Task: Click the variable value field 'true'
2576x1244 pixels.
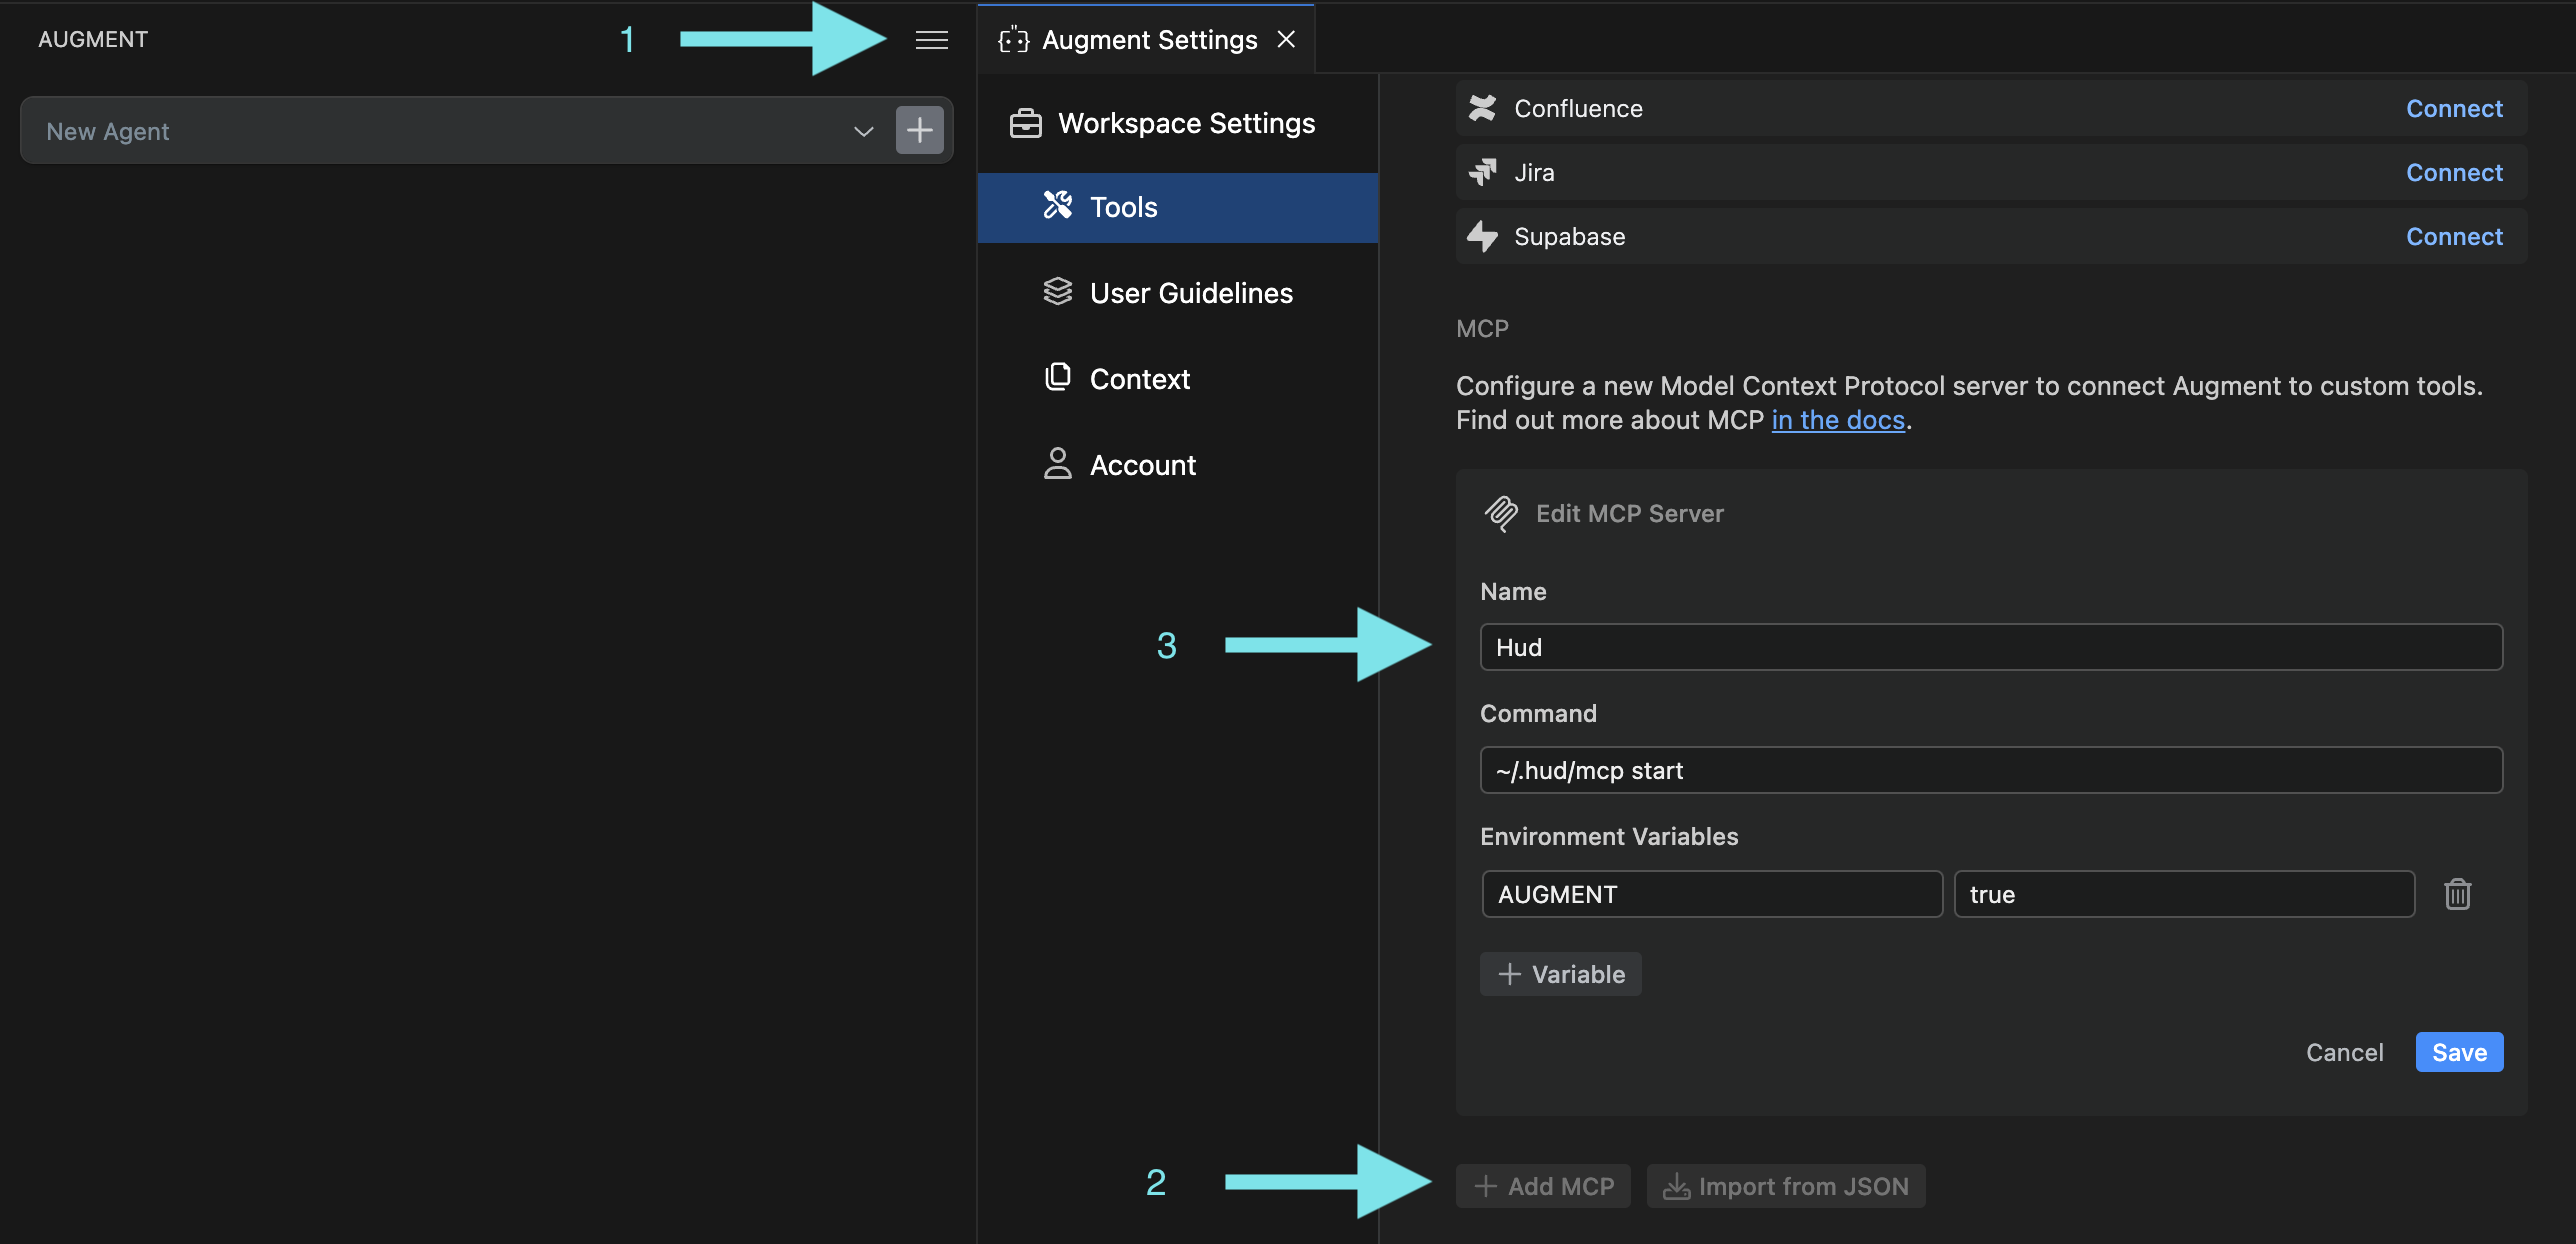Action: [x=2184, y=894]
